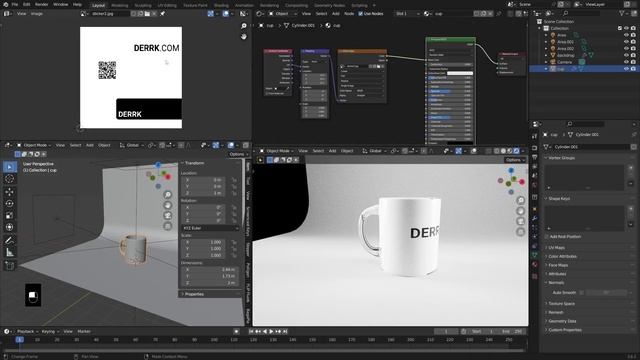Open Window menu
Screen dimensions: 640x360
[60, 4]
